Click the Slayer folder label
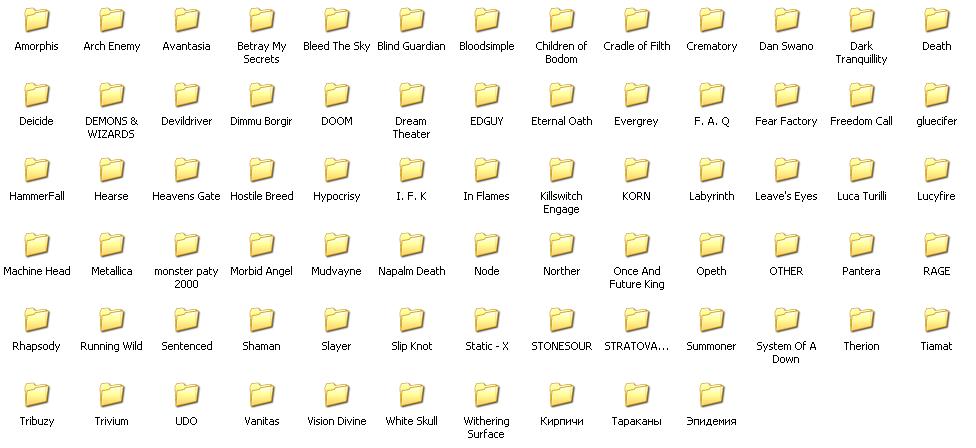This screenshot has height=448, width=976. pyautogui.click(x=336, y=346)
